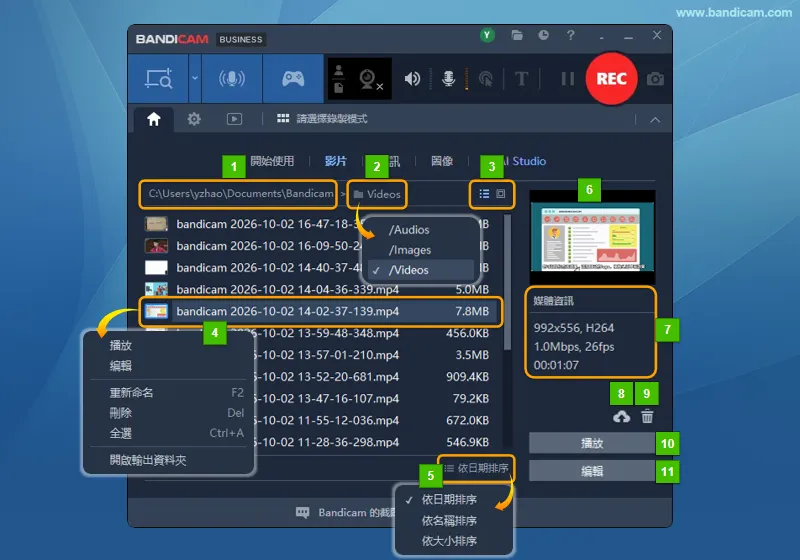Open the account Y icon
Screen dimensions: 800x560
point(487,35)
